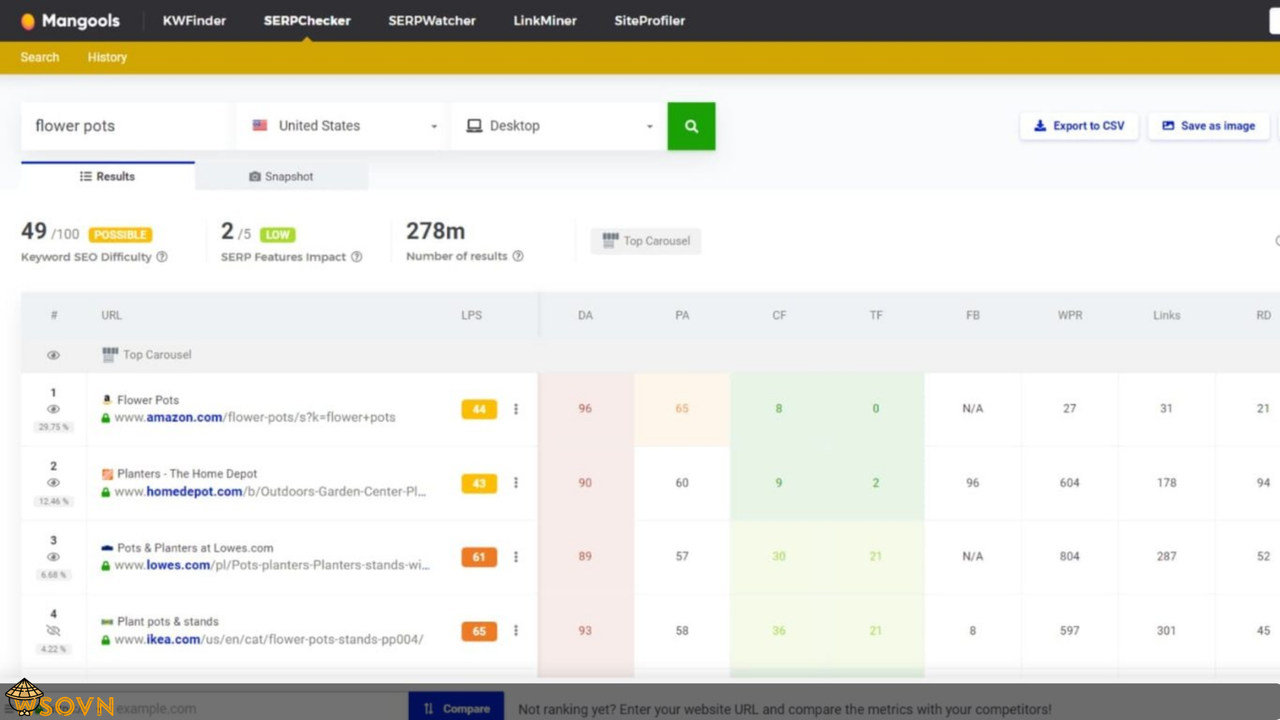Click green padlock on ikea.com URL
The image size is (1280, 720).
pos(106,640)
